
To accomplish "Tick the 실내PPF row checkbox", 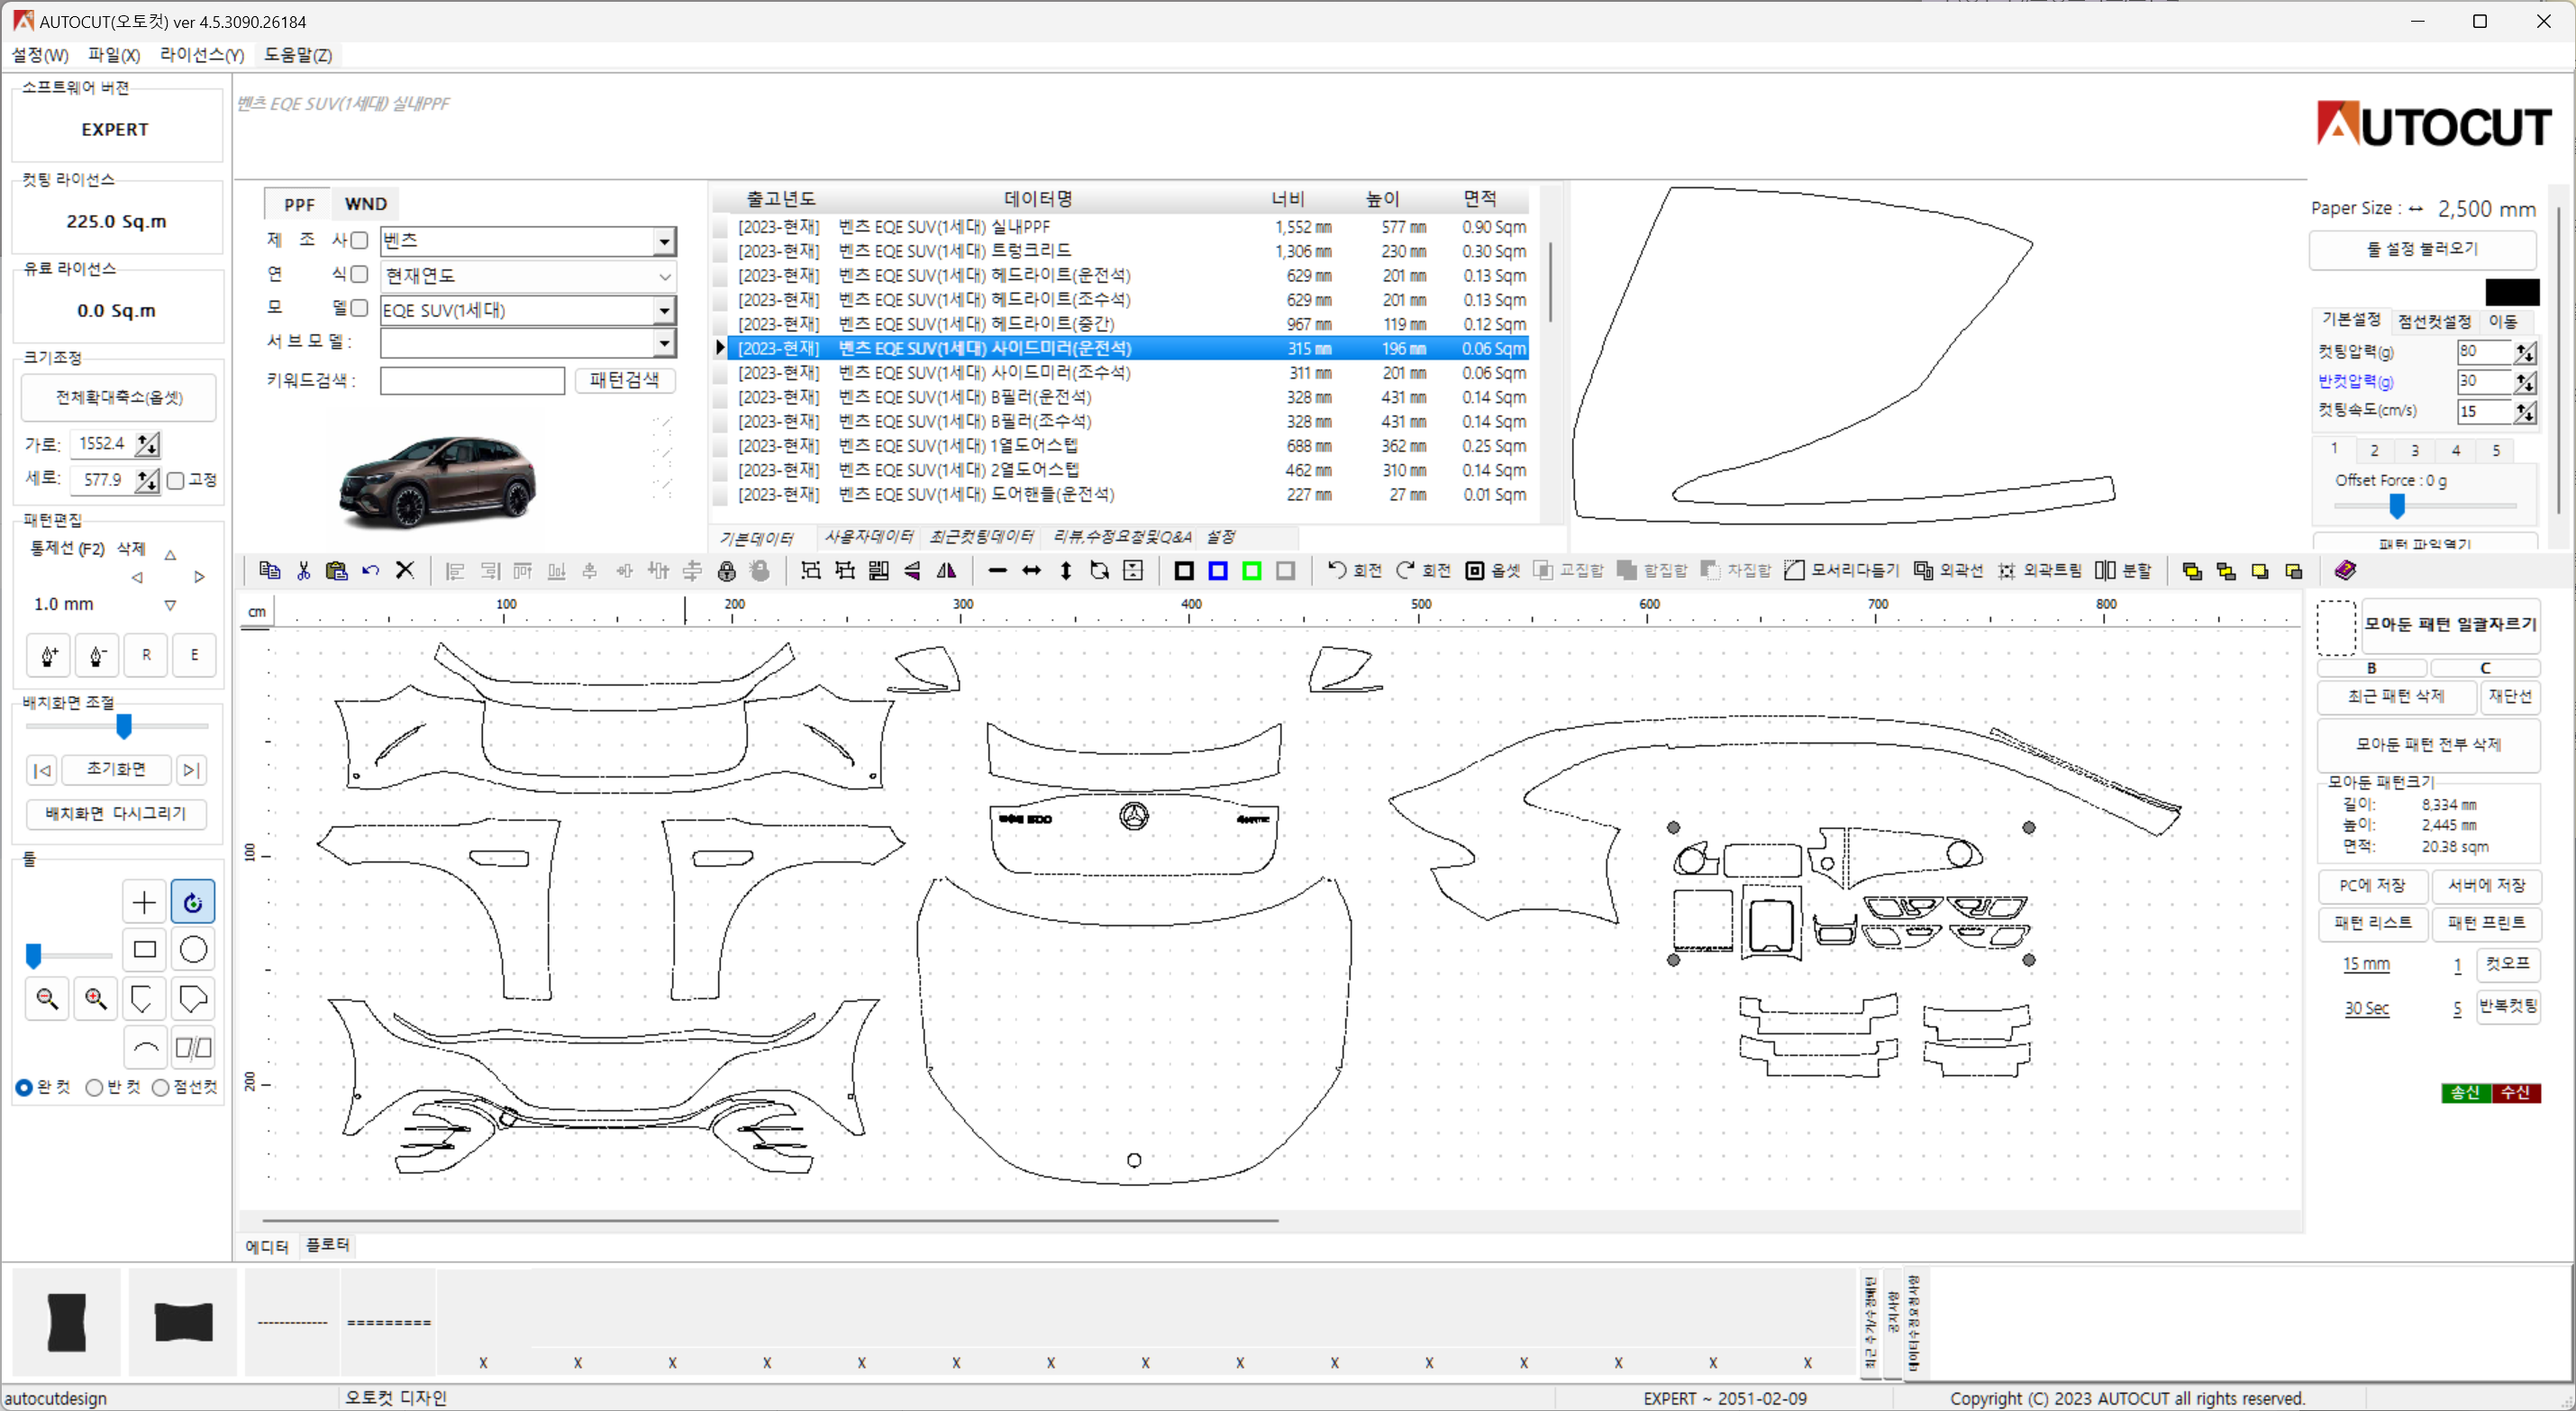I will (x=720, y=227).
